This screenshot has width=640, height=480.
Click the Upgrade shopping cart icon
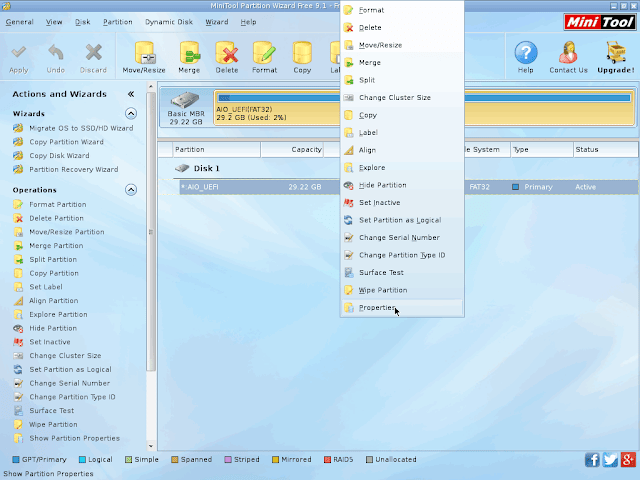click(616, 52)
